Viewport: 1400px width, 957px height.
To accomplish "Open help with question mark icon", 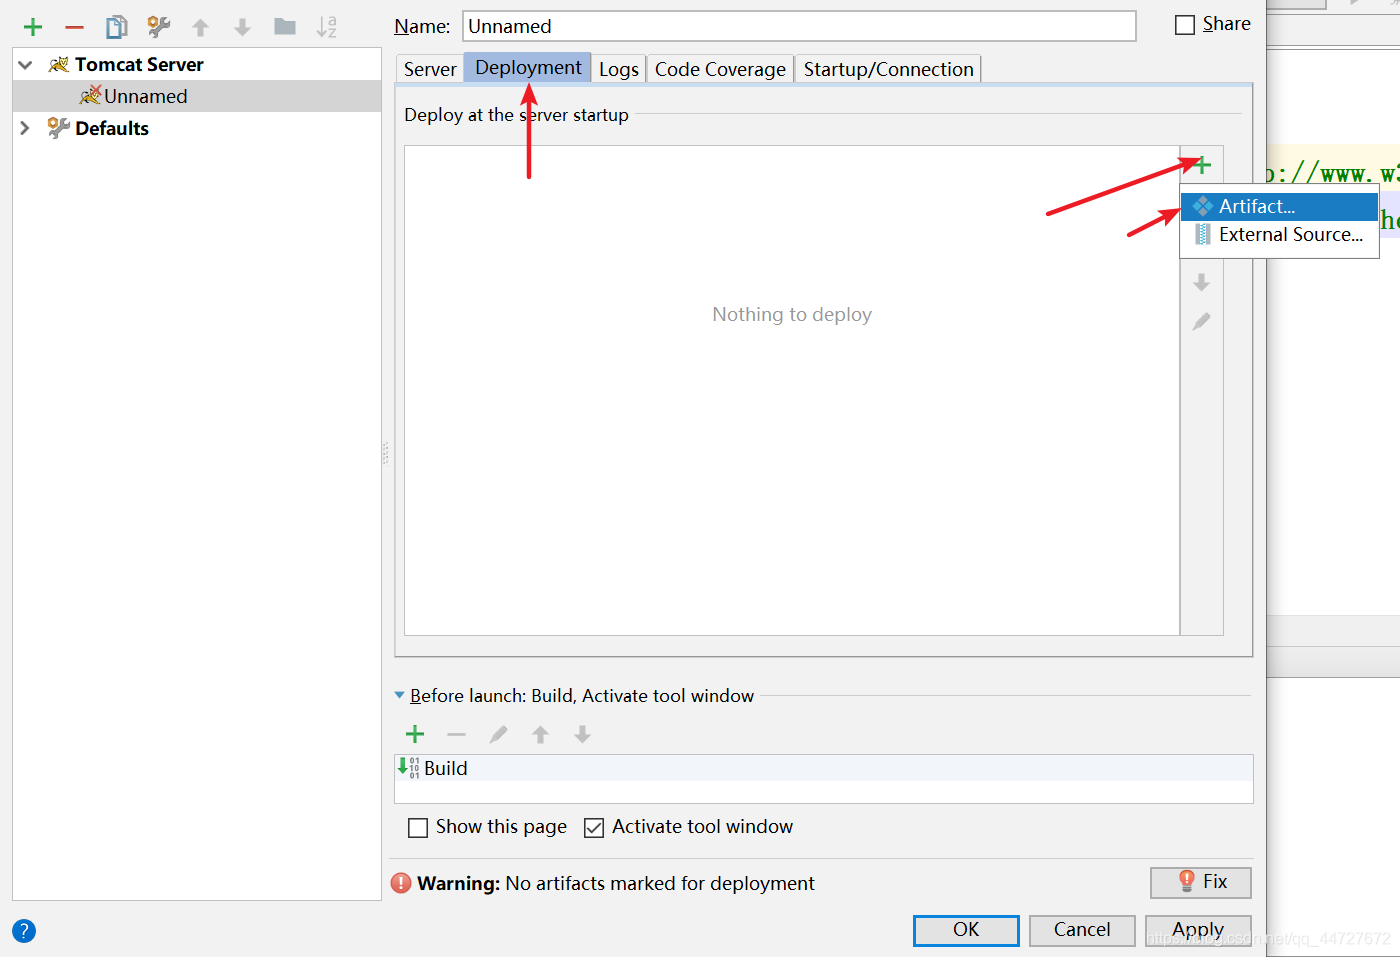I will 24,931.
